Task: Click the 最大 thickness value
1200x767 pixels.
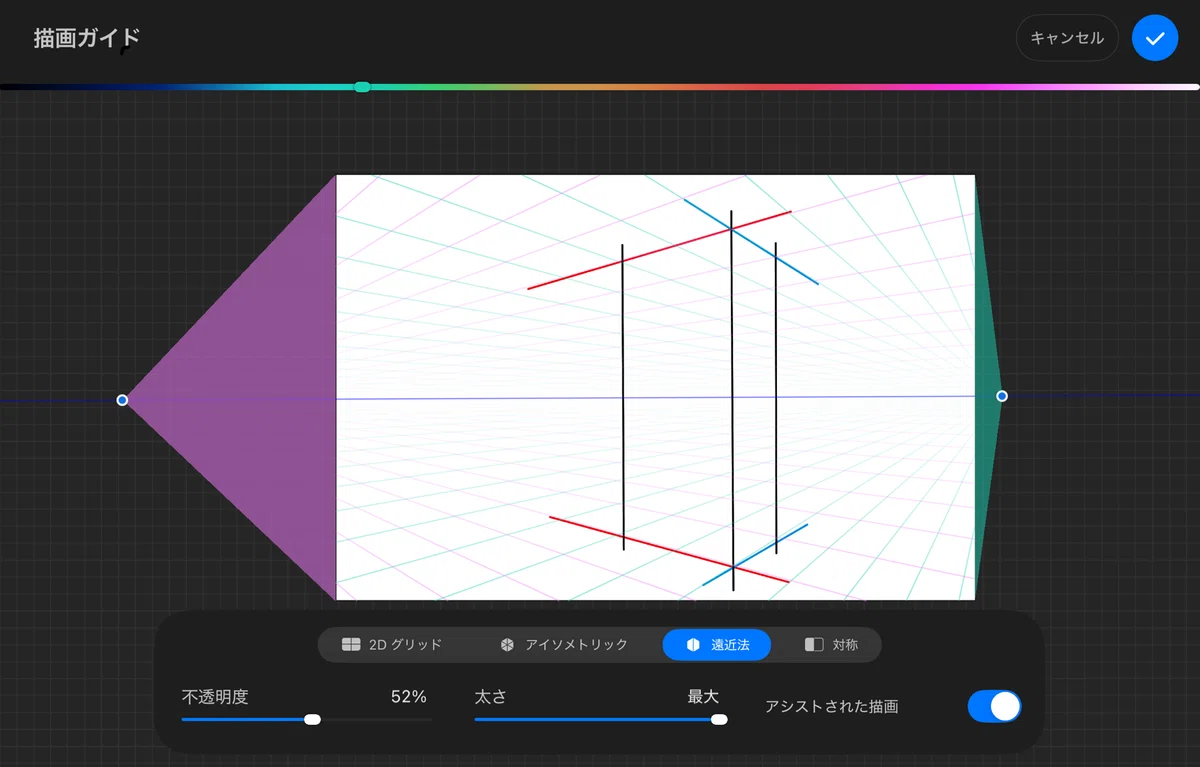Action: pos(703,697)
